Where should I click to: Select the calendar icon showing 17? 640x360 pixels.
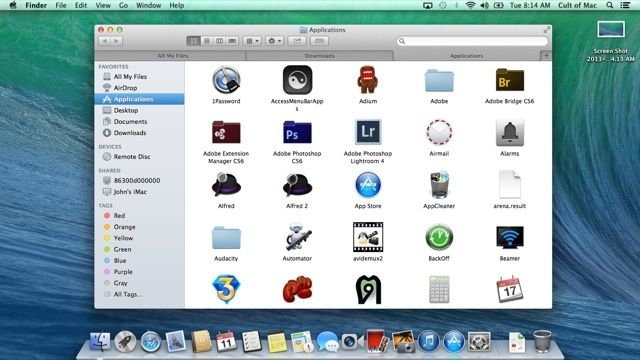pos(510,289)
